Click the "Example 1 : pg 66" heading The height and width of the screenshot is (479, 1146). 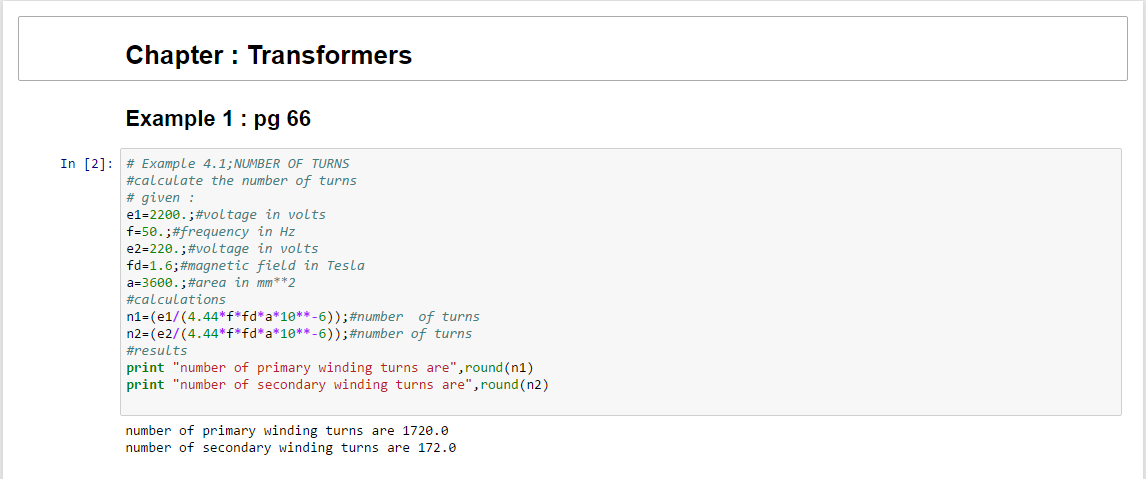coord(218,119)
